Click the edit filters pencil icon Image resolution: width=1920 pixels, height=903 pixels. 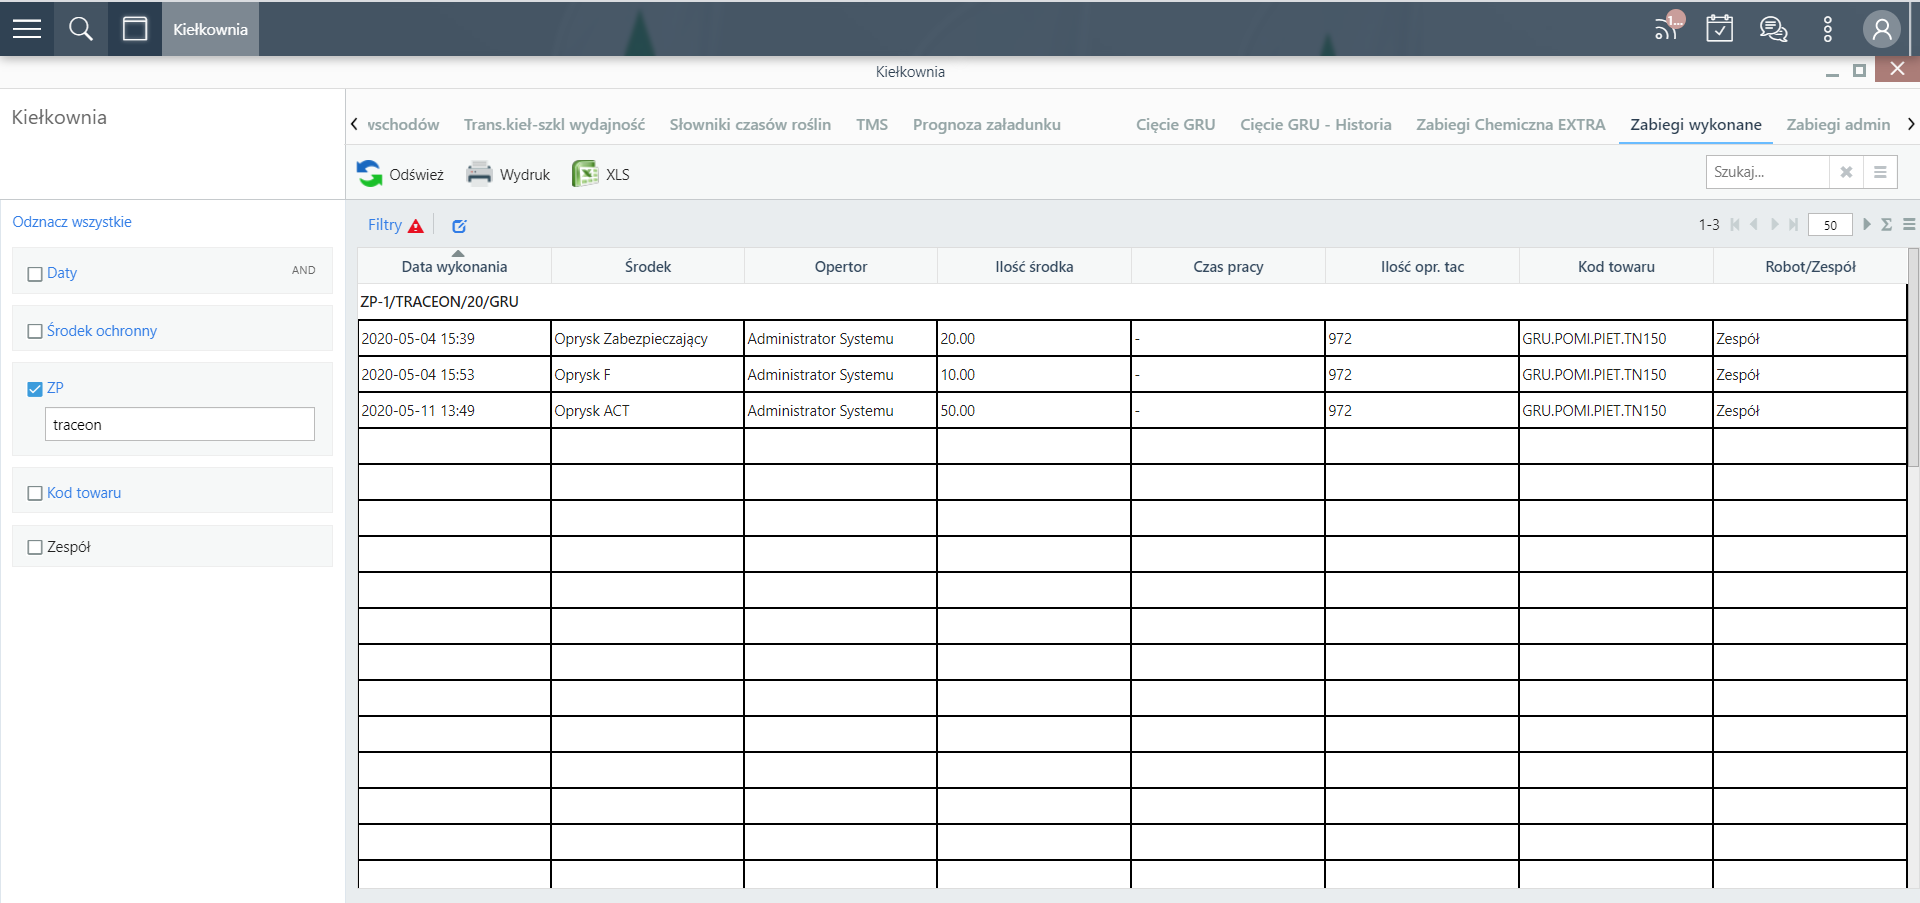459,226
